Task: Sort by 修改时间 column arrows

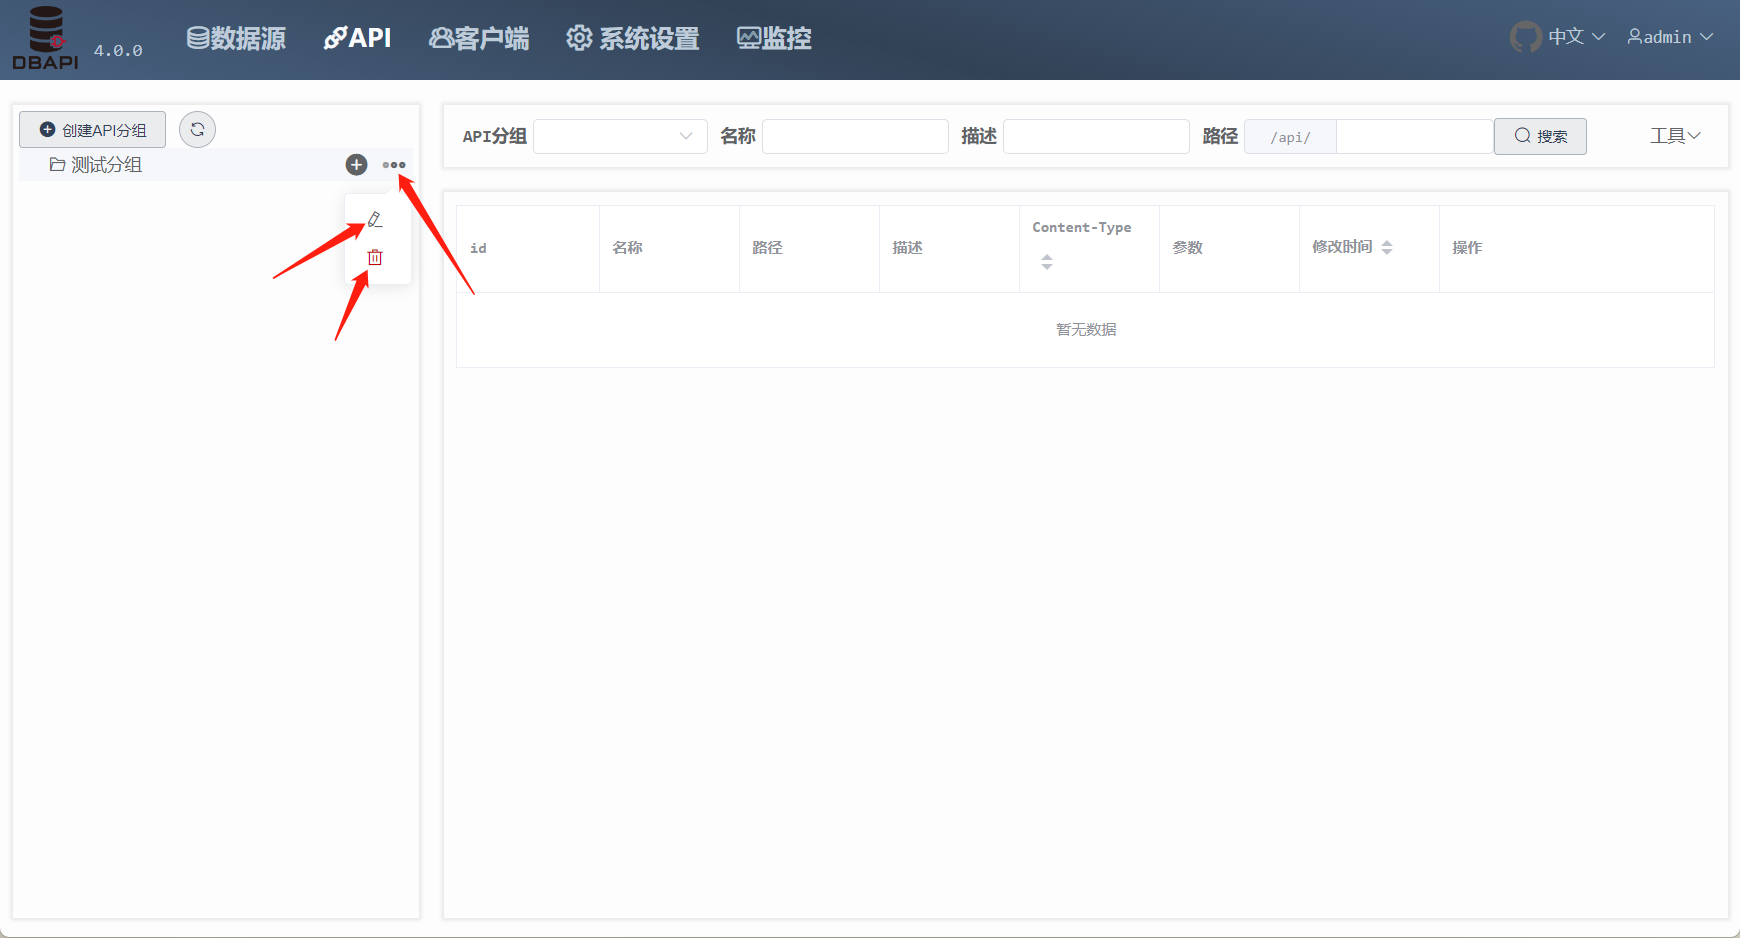Action: [1387, 247]
